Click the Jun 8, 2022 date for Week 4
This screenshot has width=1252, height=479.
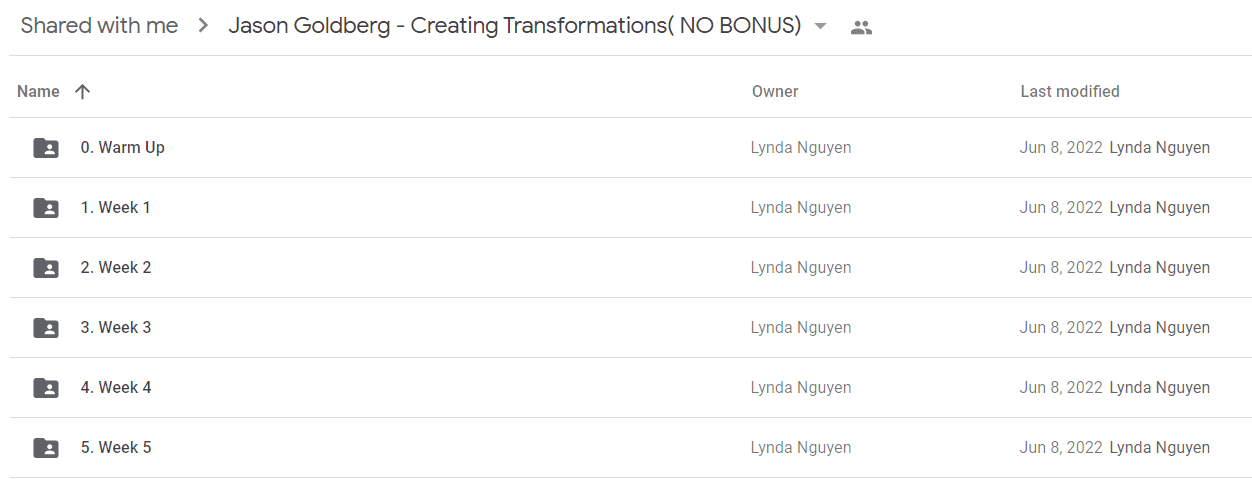(x=1061, y=388)
